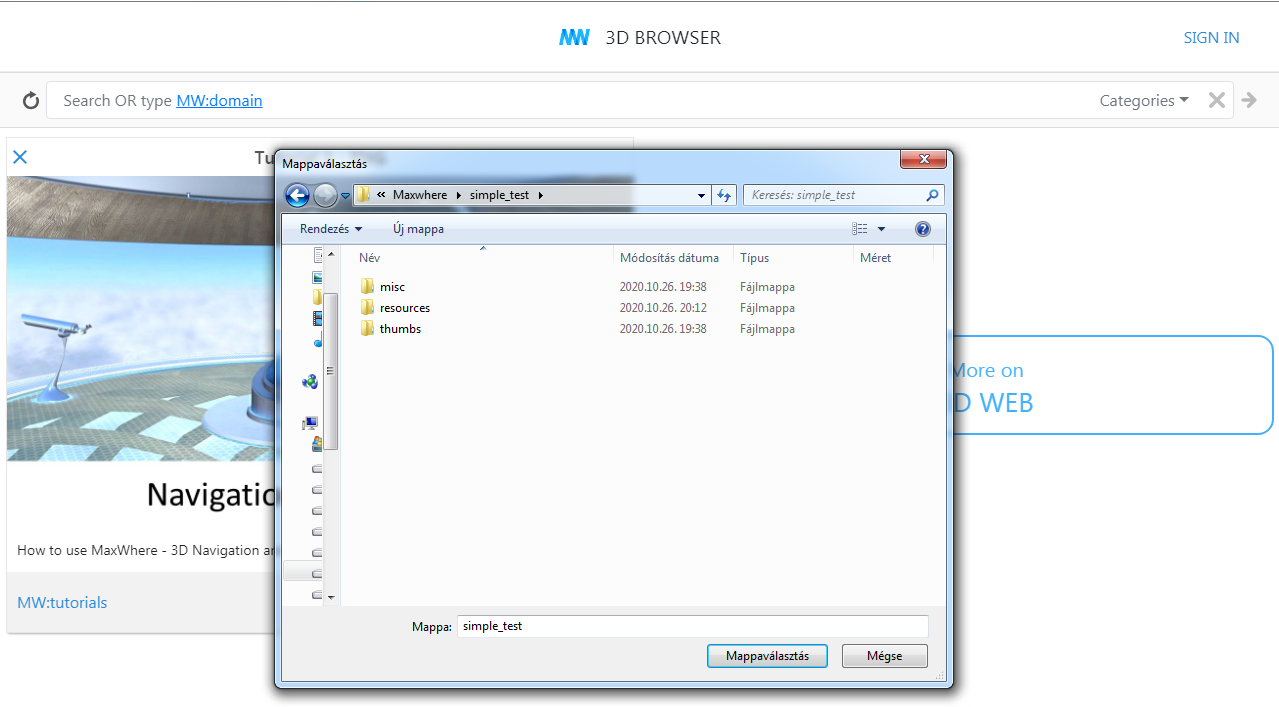Click the forward arrow button in the dialog

325,195
